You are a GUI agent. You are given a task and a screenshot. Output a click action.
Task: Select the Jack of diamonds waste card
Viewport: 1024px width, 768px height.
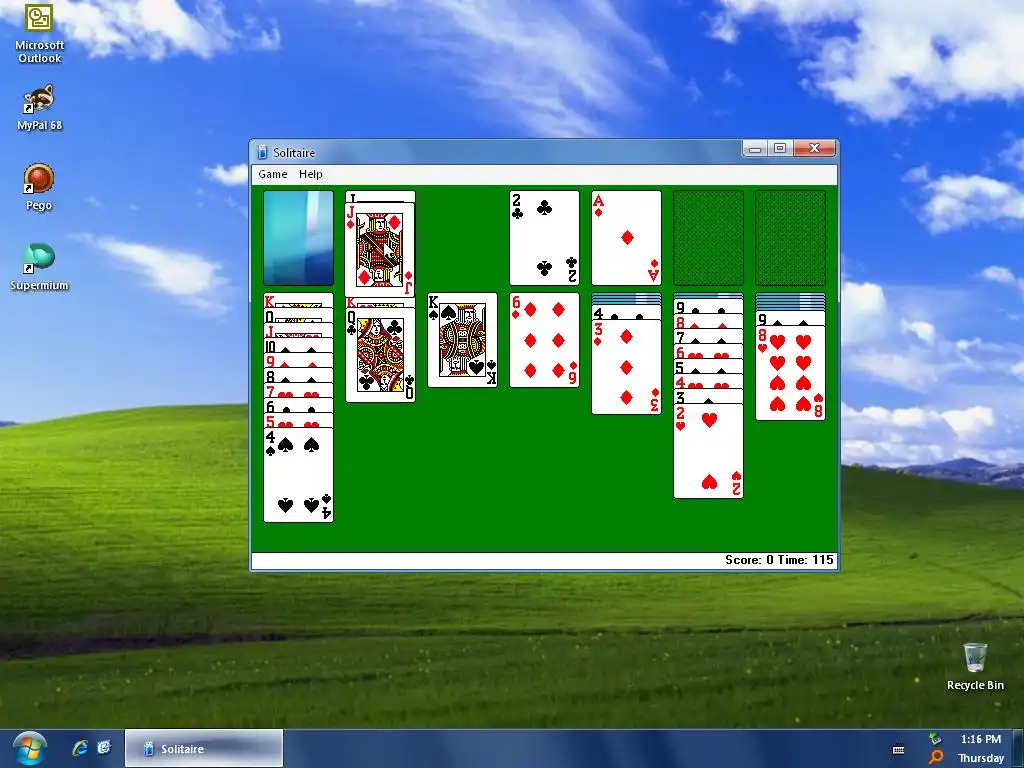379,249
